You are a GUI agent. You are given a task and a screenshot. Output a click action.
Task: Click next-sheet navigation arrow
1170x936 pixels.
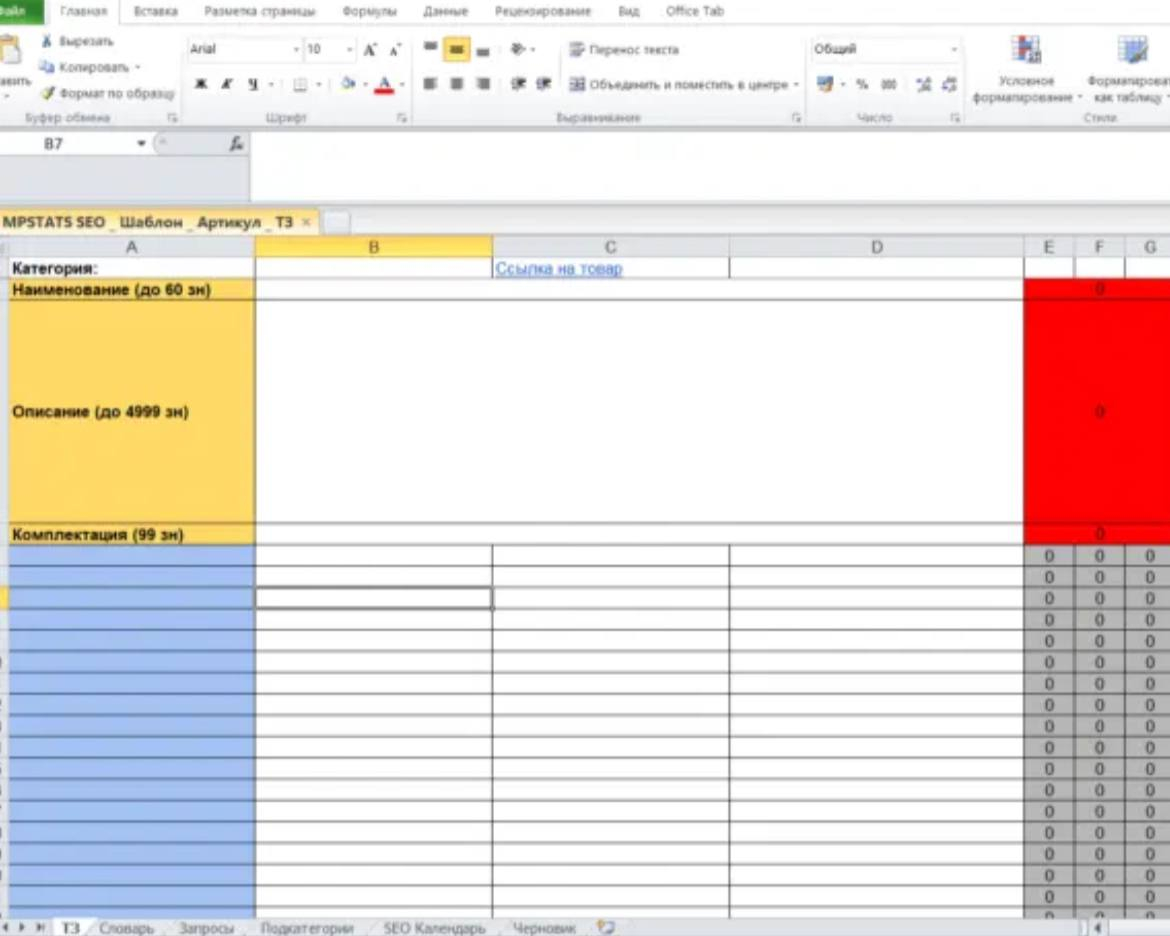pos(22,927)
